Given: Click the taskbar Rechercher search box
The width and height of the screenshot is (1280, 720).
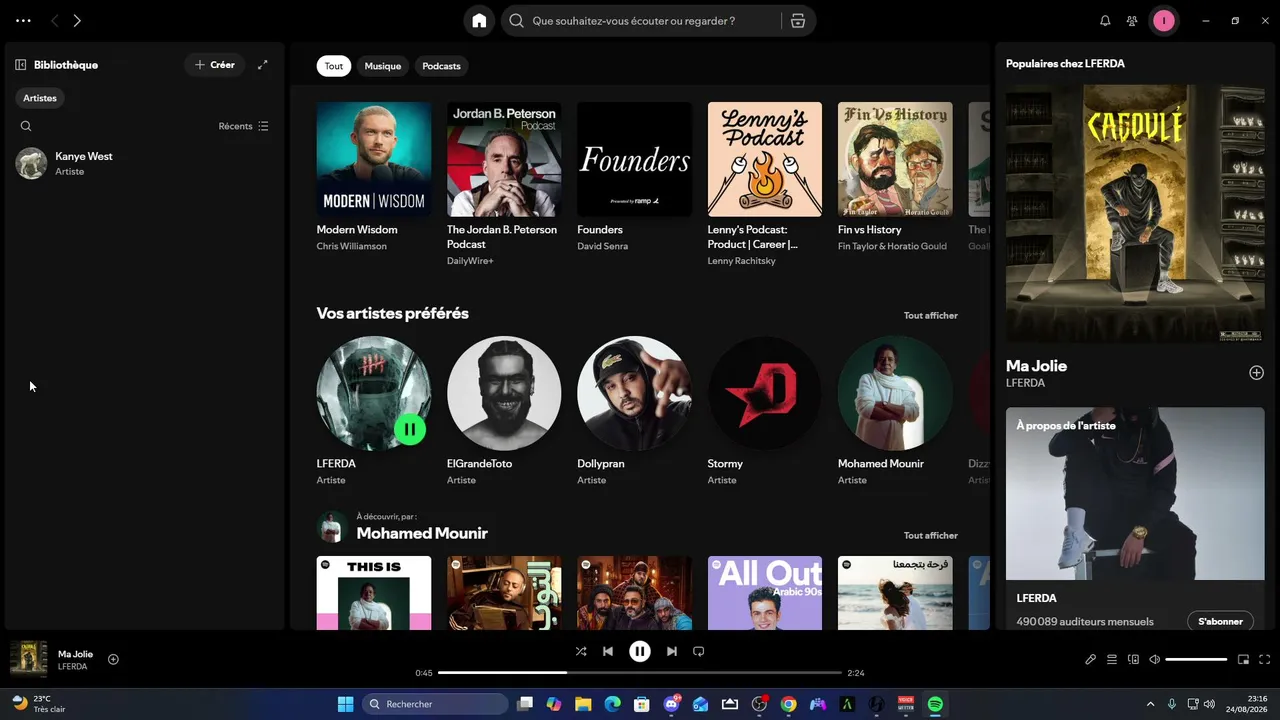Looking at the screenshot, I should [x=435, y=704].
